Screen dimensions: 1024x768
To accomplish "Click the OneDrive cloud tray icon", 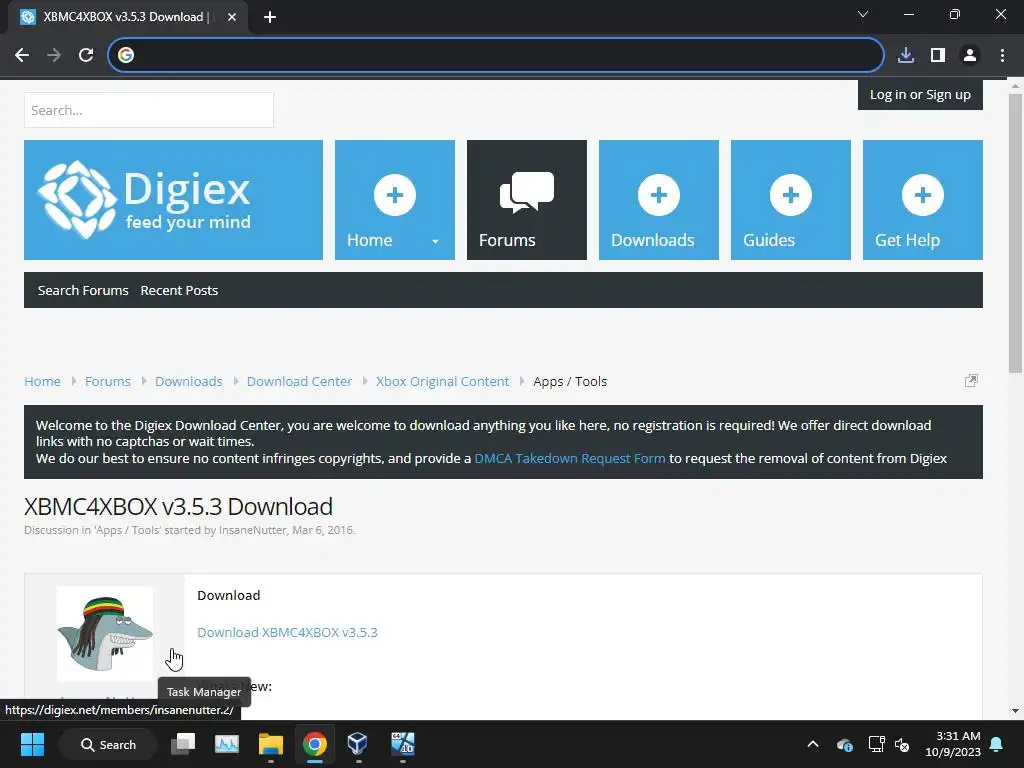I will pos(844,744).
